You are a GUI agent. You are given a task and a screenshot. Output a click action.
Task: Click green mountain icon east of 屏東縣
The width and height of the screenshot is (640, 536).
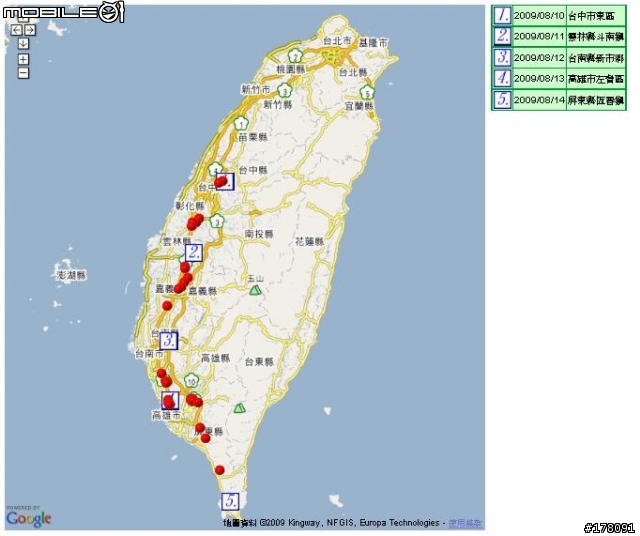click(x=240, y=408)
